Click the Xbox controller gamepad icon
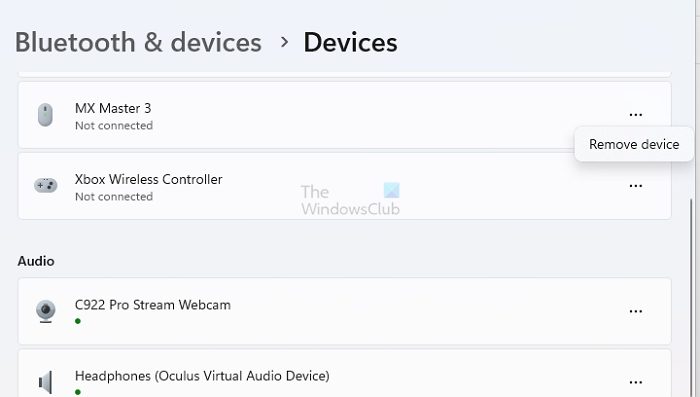The height and width of the screenshot is (397, 700). 46,185
